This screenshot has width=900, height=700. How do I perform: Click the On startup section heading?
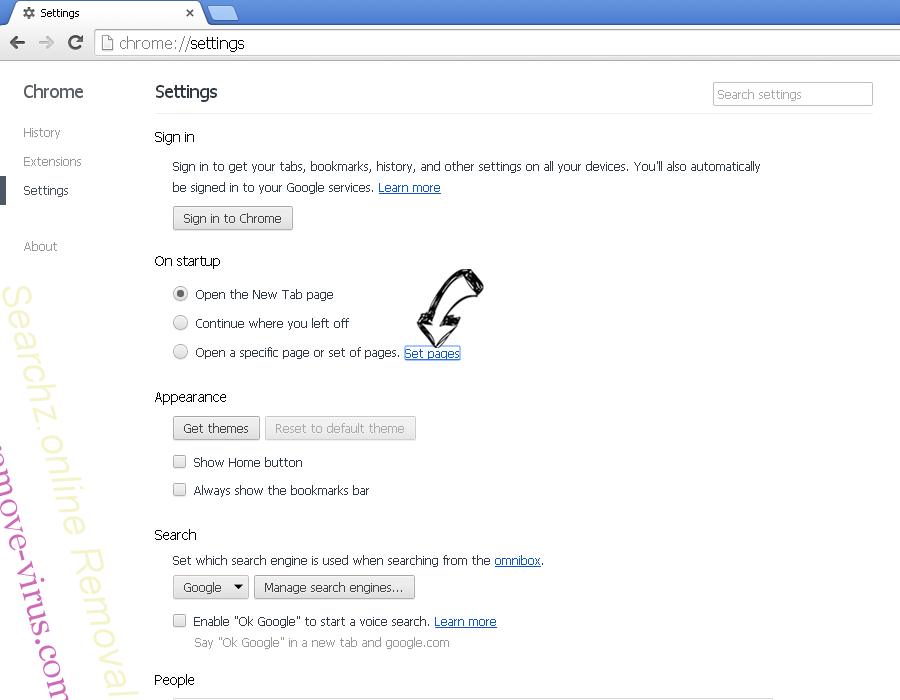[x=187, y=261]
